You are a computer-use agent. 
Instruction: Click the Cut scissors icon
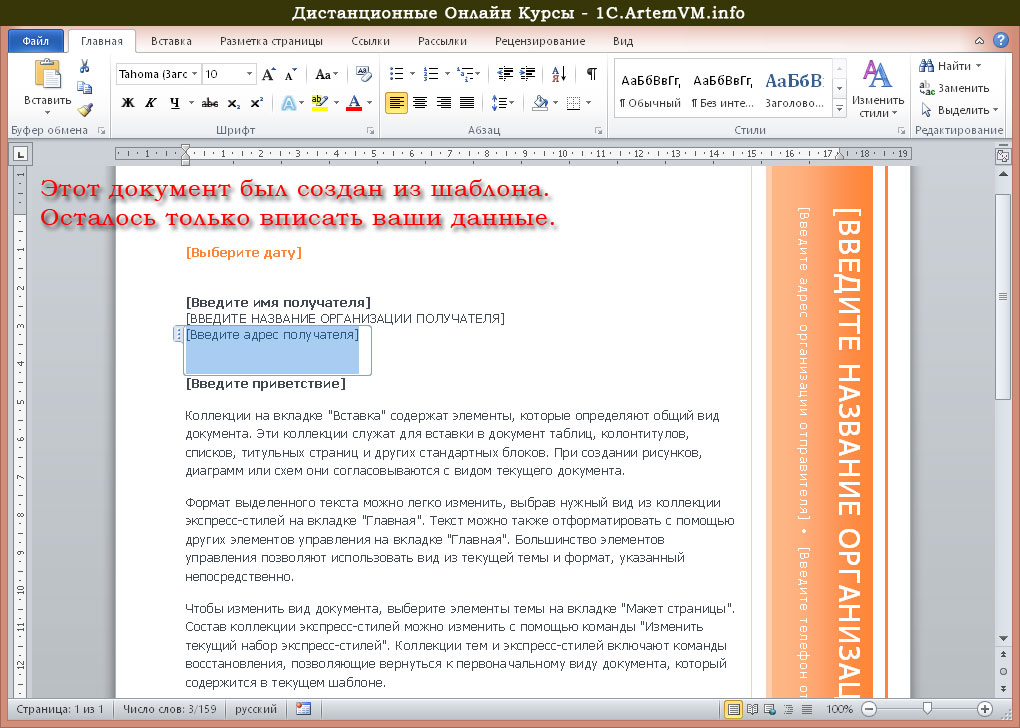[85, 66]
